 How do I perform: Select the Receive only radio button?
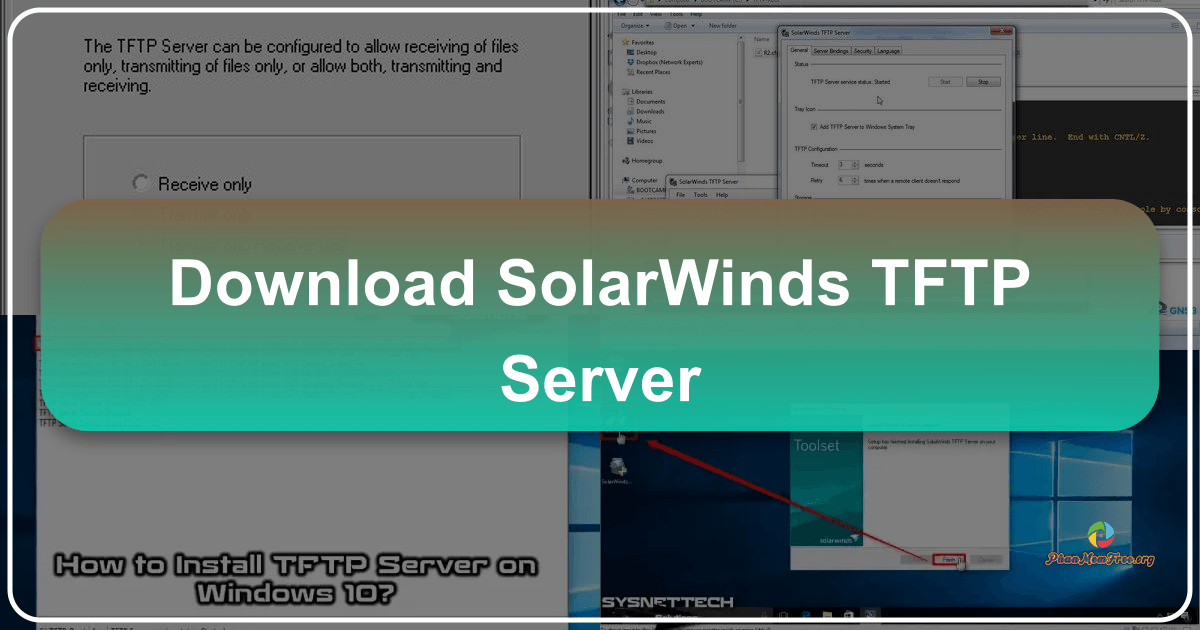click(x=140, y=183)
